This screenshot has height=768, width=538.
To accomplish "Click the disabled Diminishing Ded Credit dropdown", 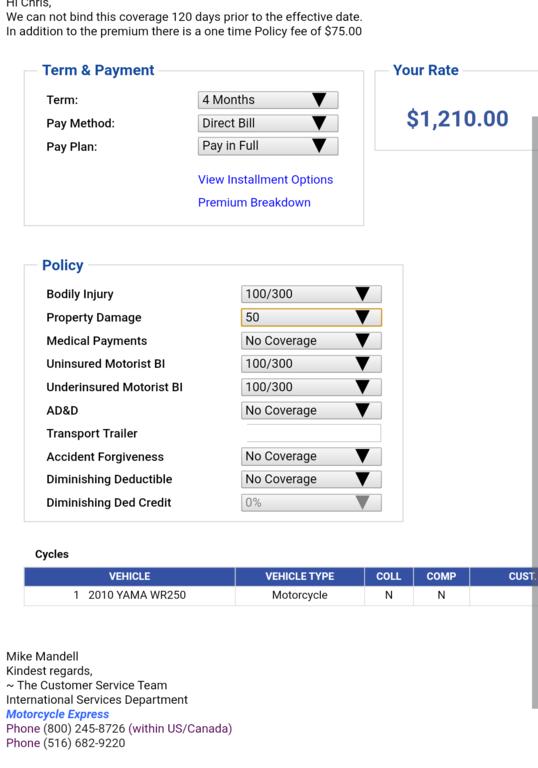I will [x=311, y=503].
